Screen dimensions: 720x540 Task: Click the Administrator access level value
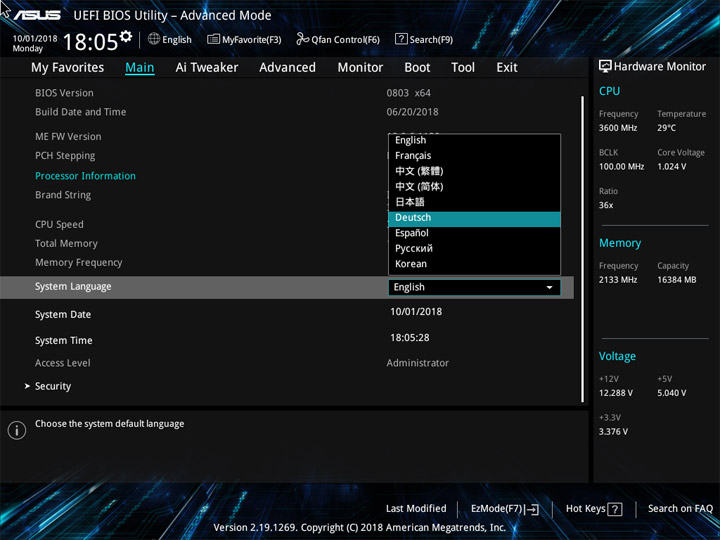point(417,363)
